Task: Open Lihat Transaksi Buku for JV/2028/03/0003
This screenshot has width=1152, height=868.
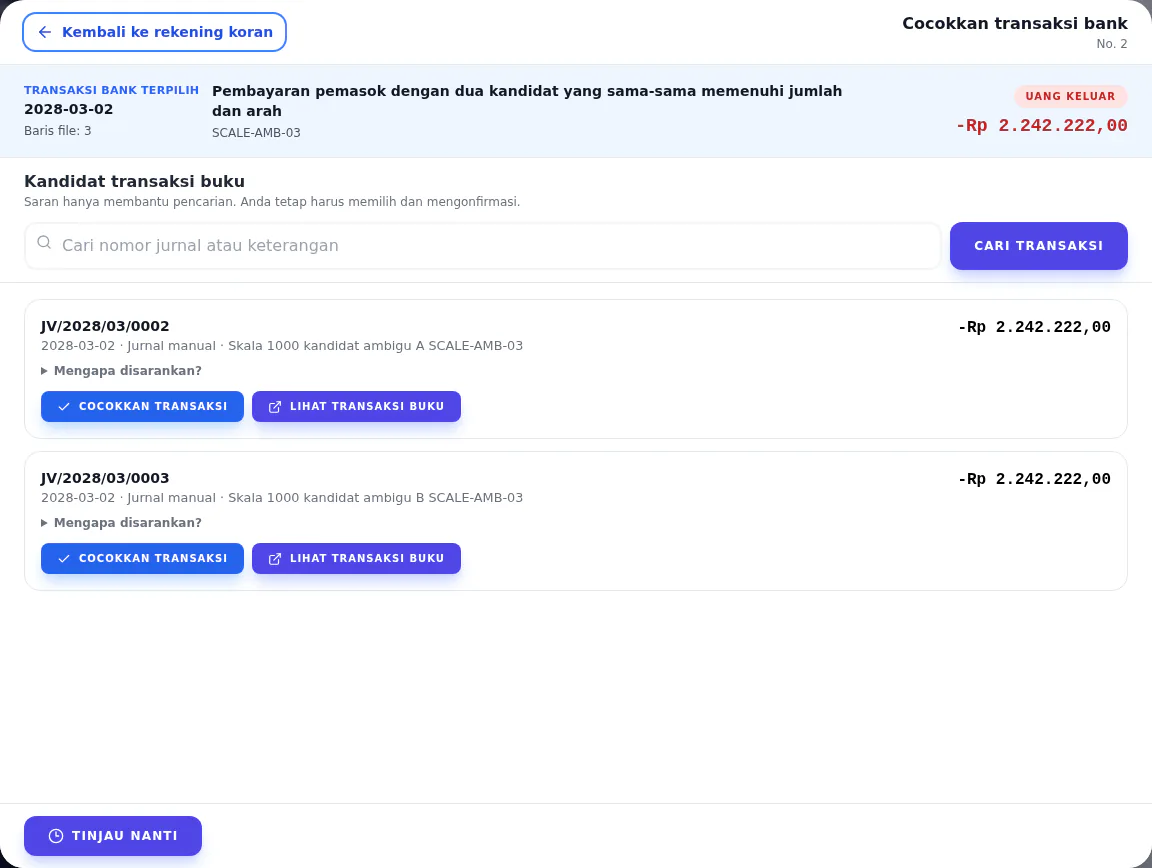Action: [356, 559]
